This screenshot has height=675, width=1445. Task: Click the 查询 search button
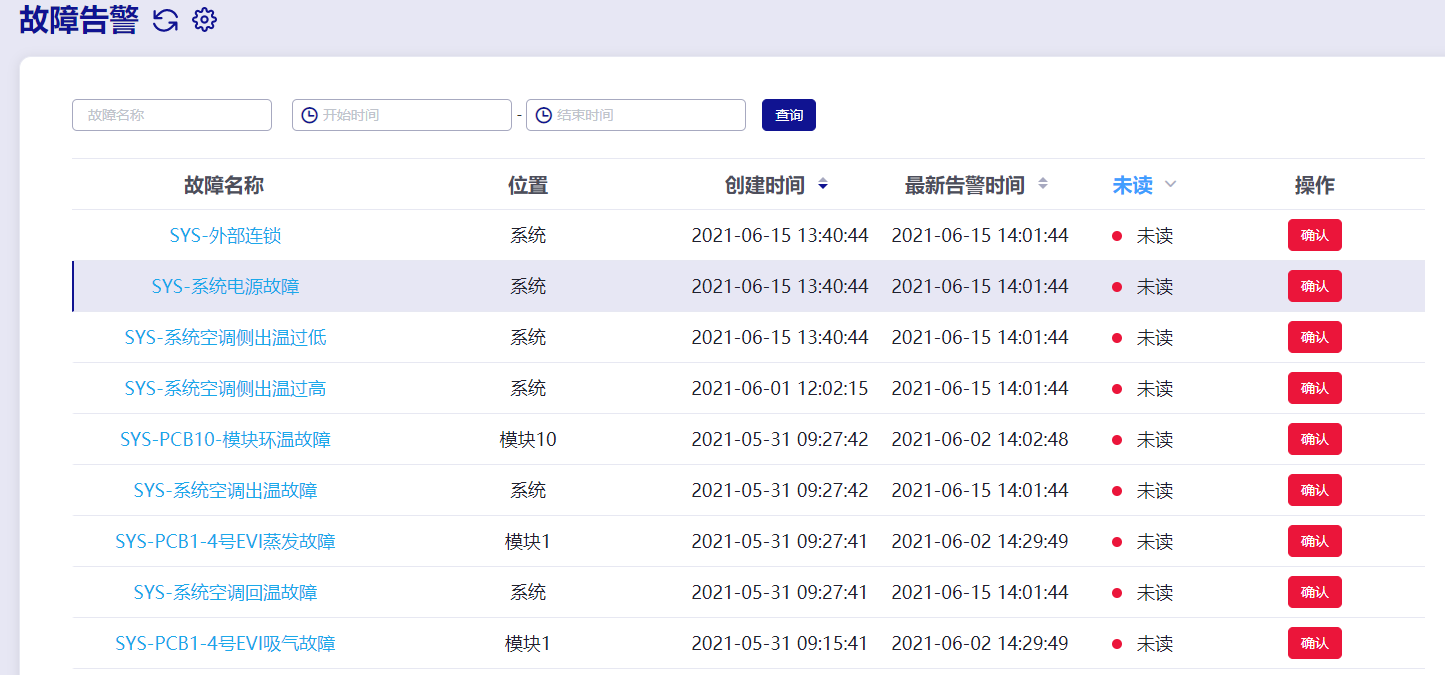pos(789,115)
